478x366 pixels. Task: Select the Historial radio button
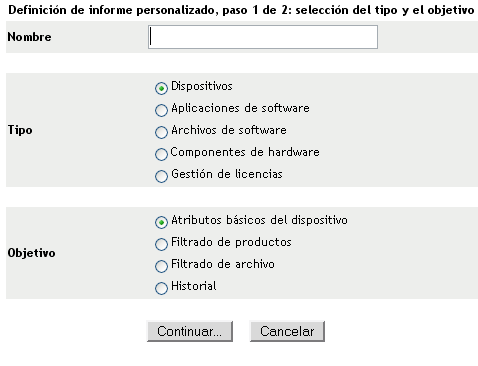[x=161, y=288]
